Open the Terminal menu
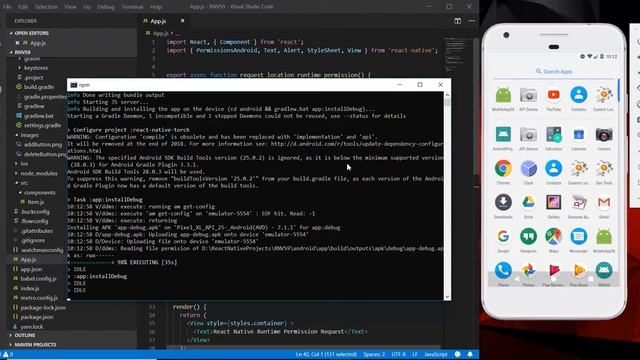Viewport: 640px width, 360px height. pyautogui.click(x=132, y=7)
